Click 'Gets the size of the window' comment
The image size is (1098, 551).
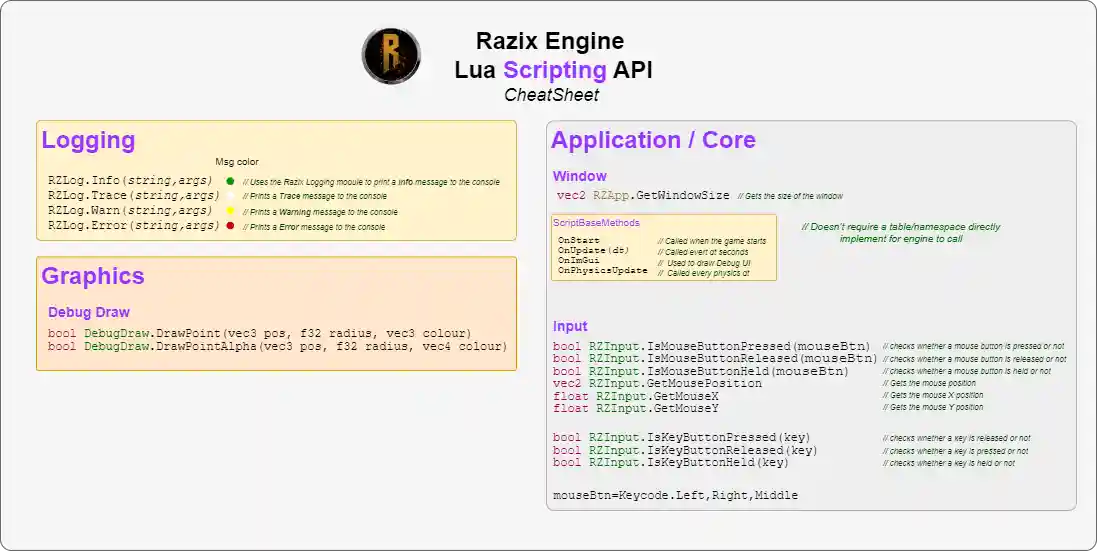click(x=791, y=196)
